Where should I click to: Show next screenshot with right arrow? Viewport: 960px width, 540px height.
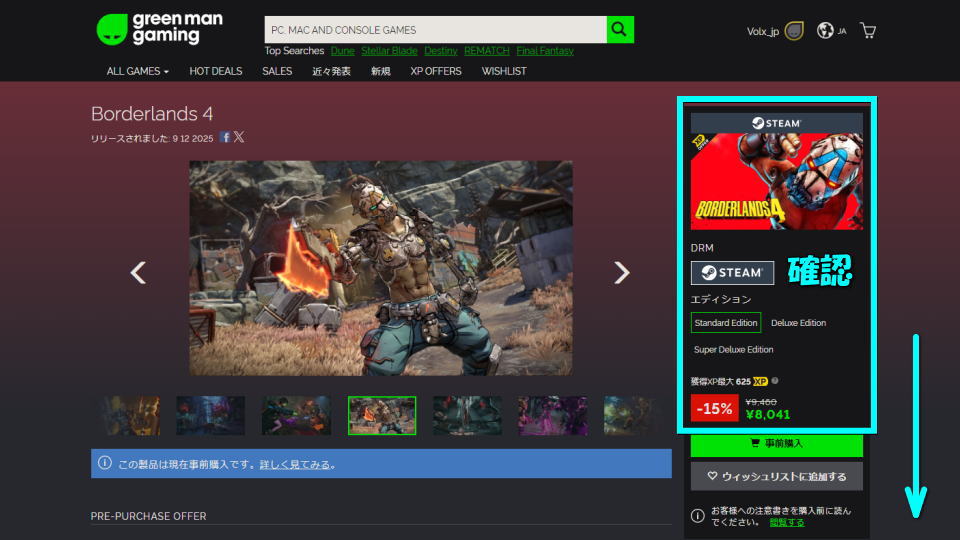(621, 272)
